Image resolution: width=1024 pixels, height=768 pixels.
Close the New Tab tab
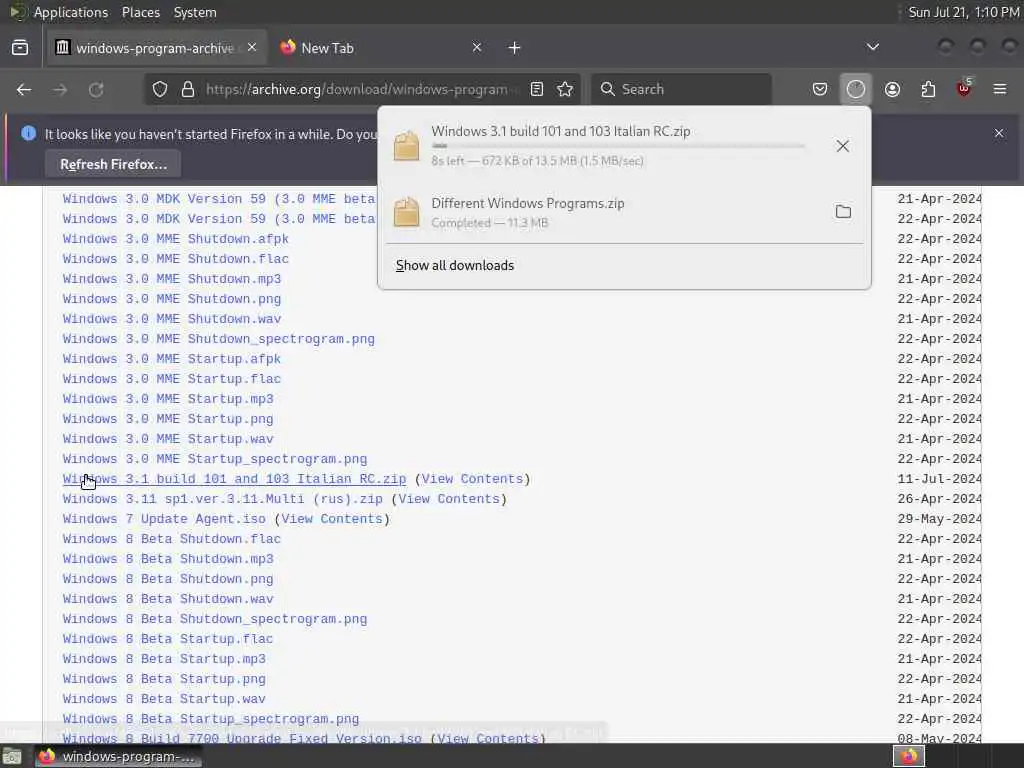pyautogui.click(x=477, y=48)
